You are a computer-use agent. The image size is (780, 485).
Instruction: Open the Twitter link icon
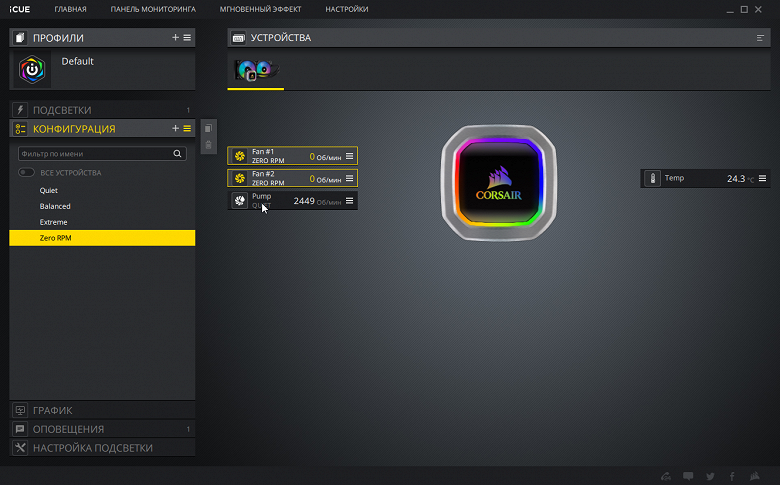[x=710, y=477]
